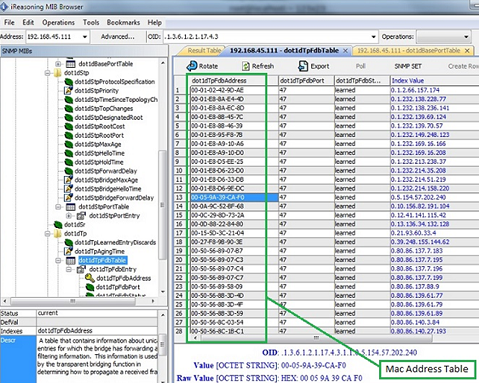Open the Operations menu
Screen dimensions: 479x383
pos(58,22)
